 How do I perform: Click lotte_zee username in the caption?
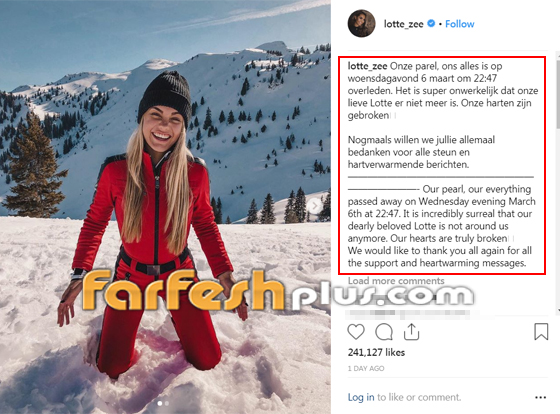point(368,66)
